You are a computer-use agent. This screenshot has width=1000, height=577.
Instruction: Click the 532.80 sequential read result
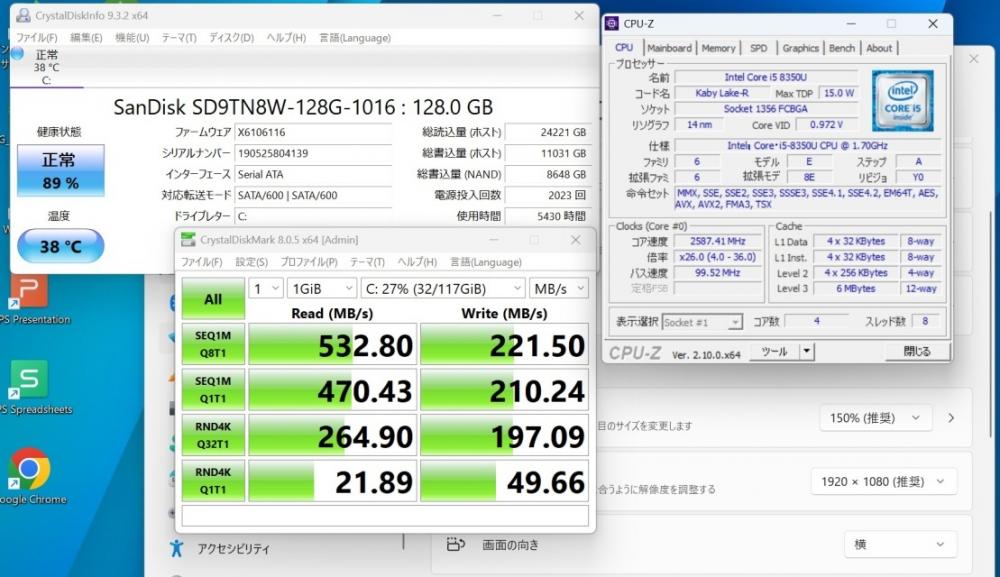click(x=332, y=344)
